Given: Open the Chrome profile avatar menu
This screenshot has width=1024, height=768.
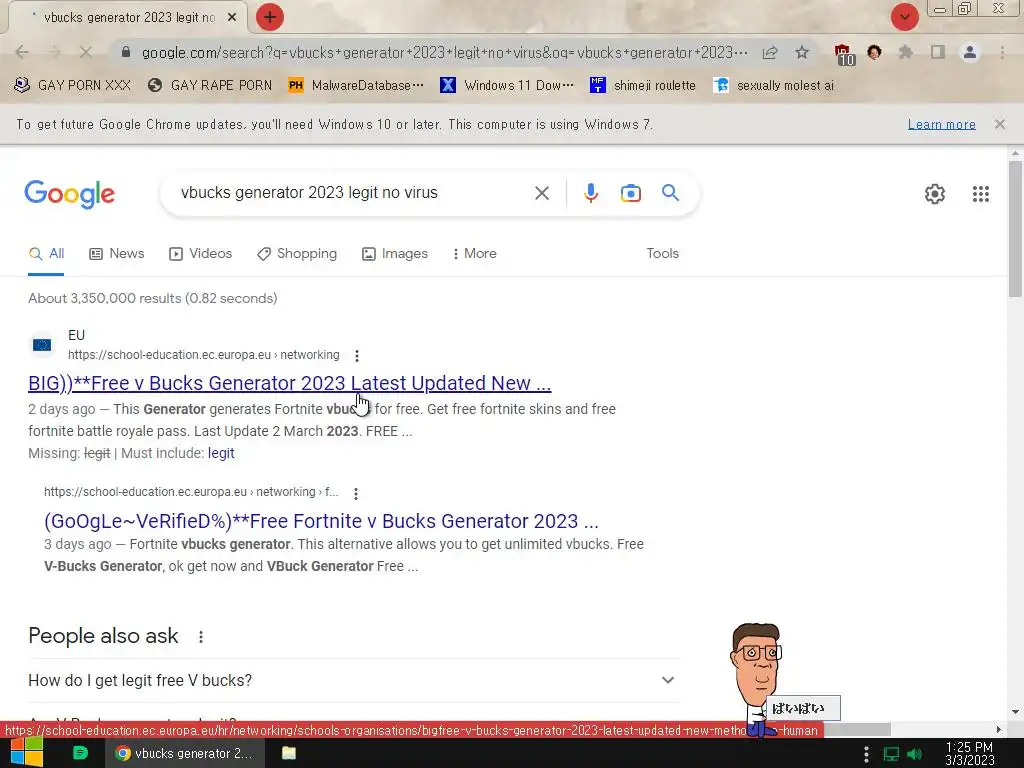Looking at the screenshot, I should coord(970,52).
